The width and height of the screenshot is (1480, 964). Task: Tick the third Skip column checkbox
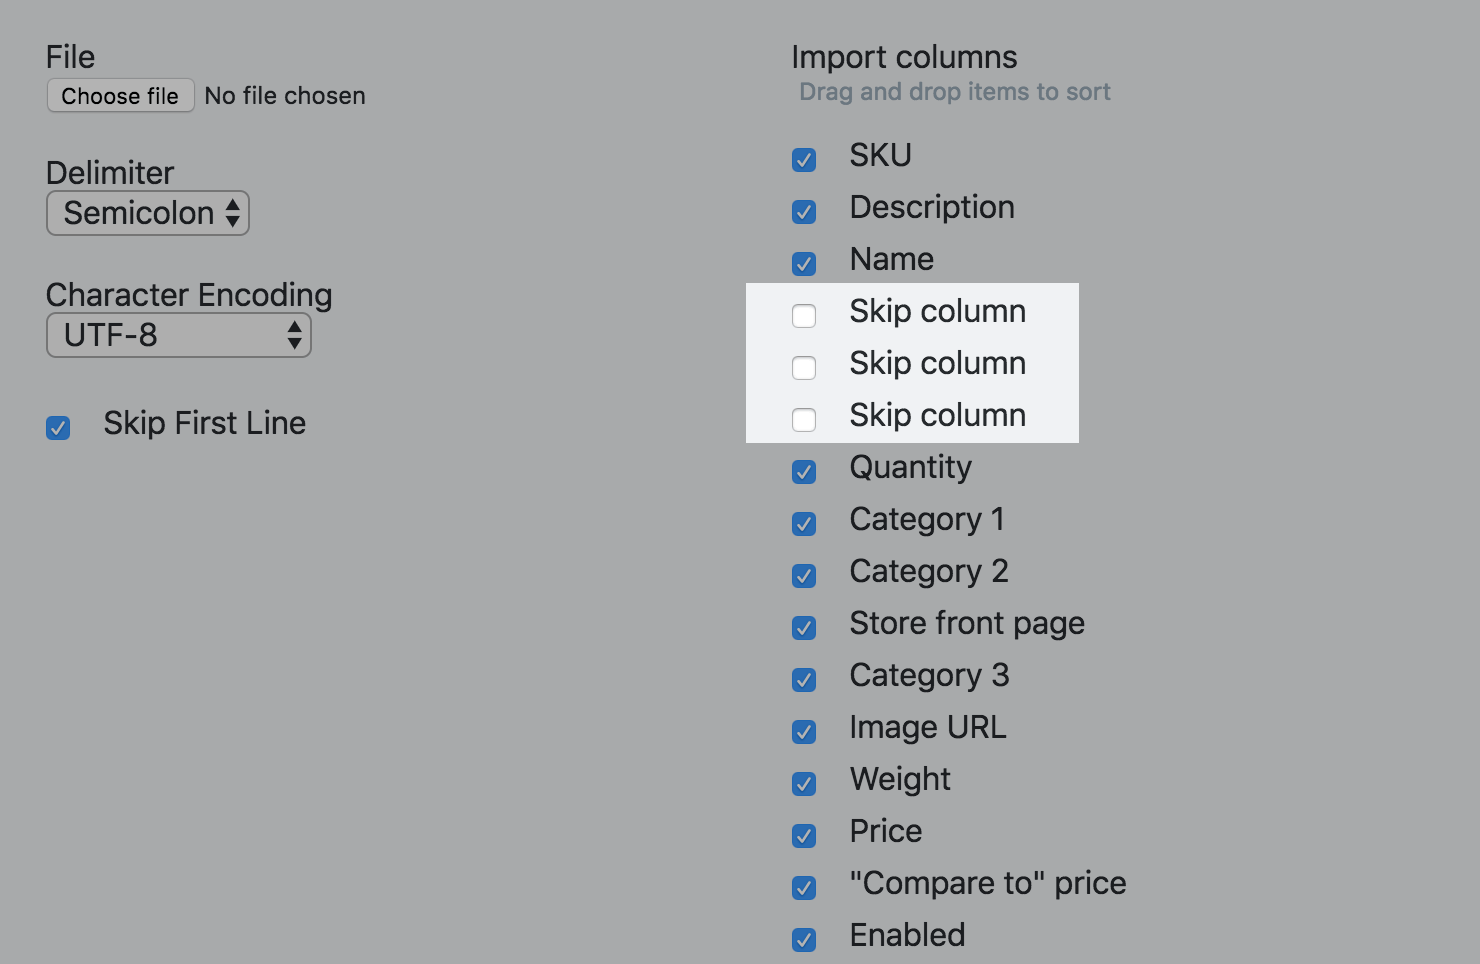pyautogui.click(x=804, y=420)
